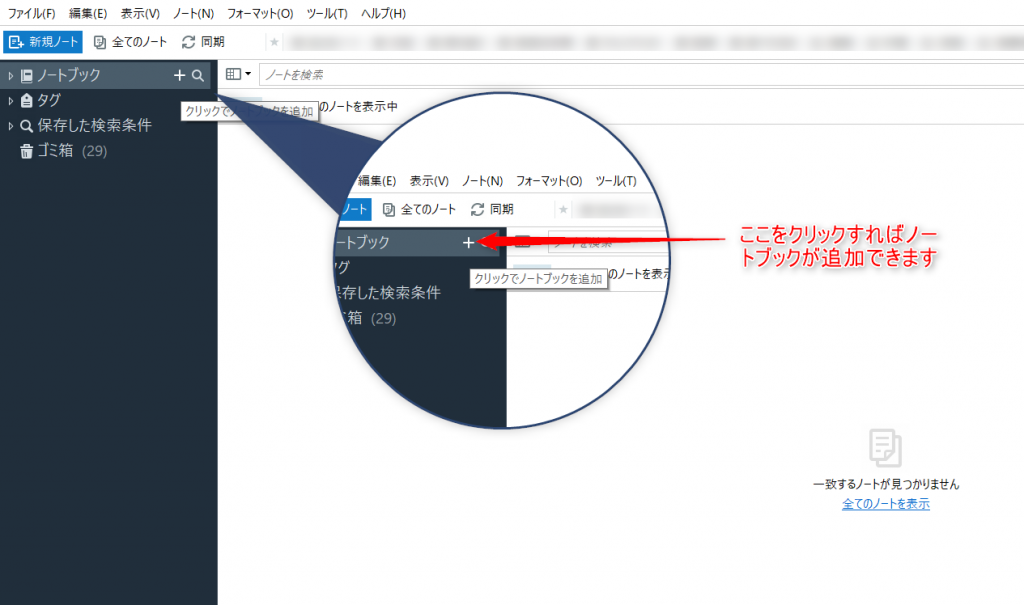Add a notebook with the plus icon
1024x605 pixels.
[179, 75]
